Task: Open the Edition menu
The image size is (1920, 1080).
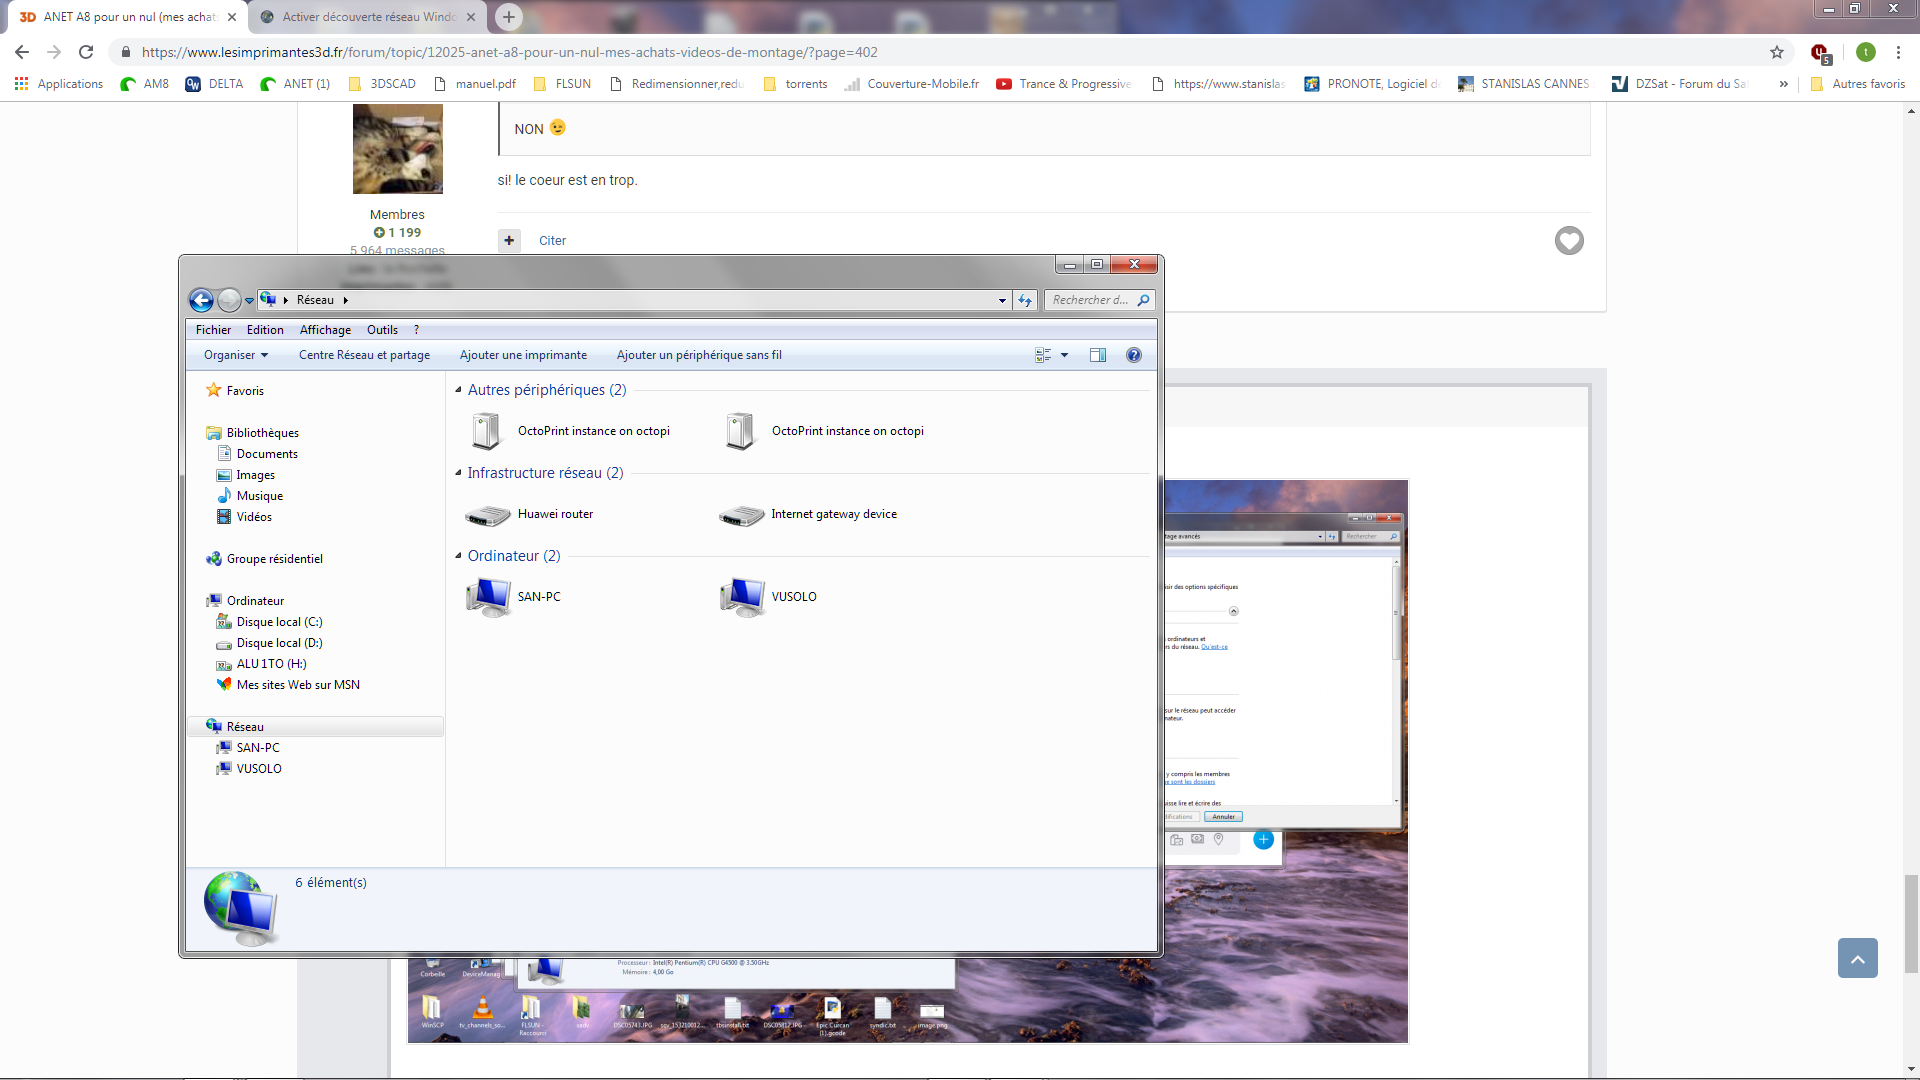Action: pyautogui.click(x=265, y=330)
